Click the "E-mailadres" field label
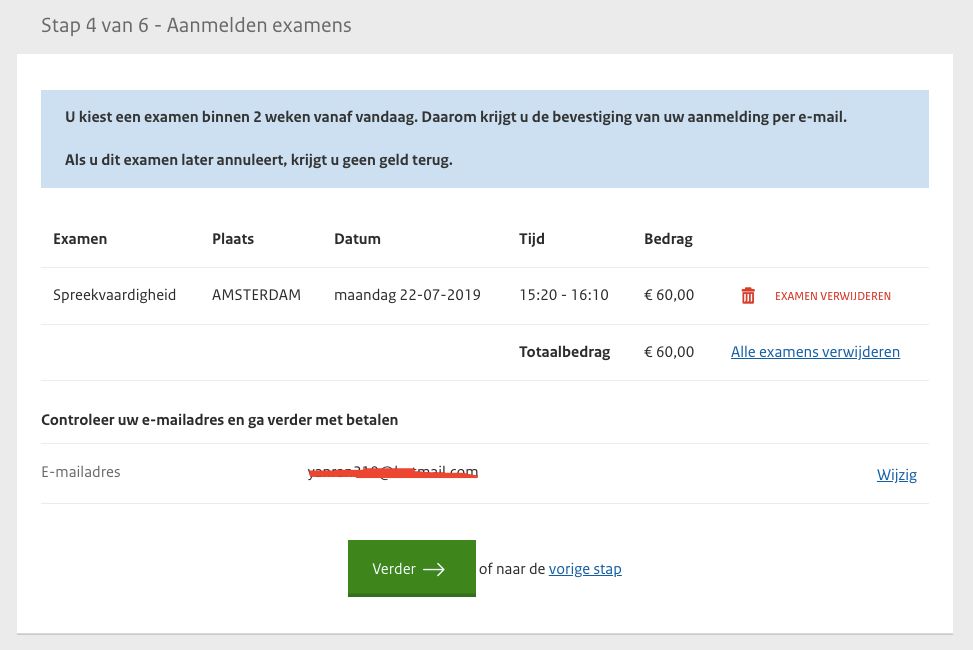Viewport: 973px width, 650px height. click(x=81, y=472)
